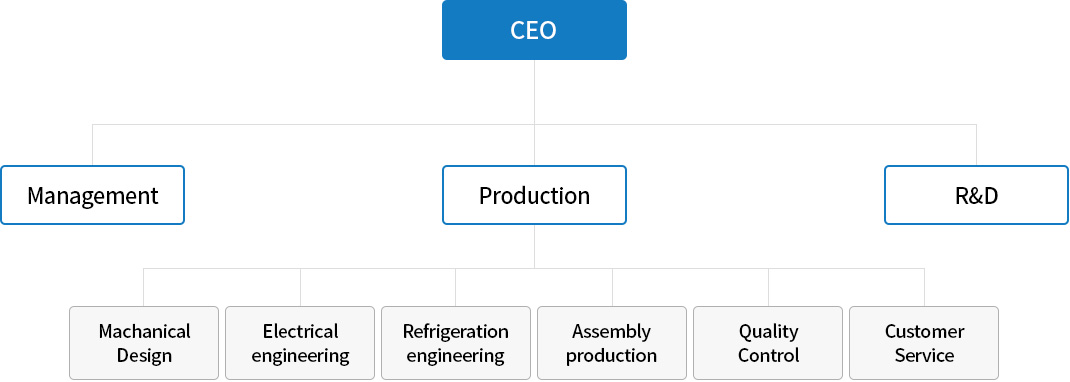
Task: Select the Electrical engineering box
Action: click(300, 343)
